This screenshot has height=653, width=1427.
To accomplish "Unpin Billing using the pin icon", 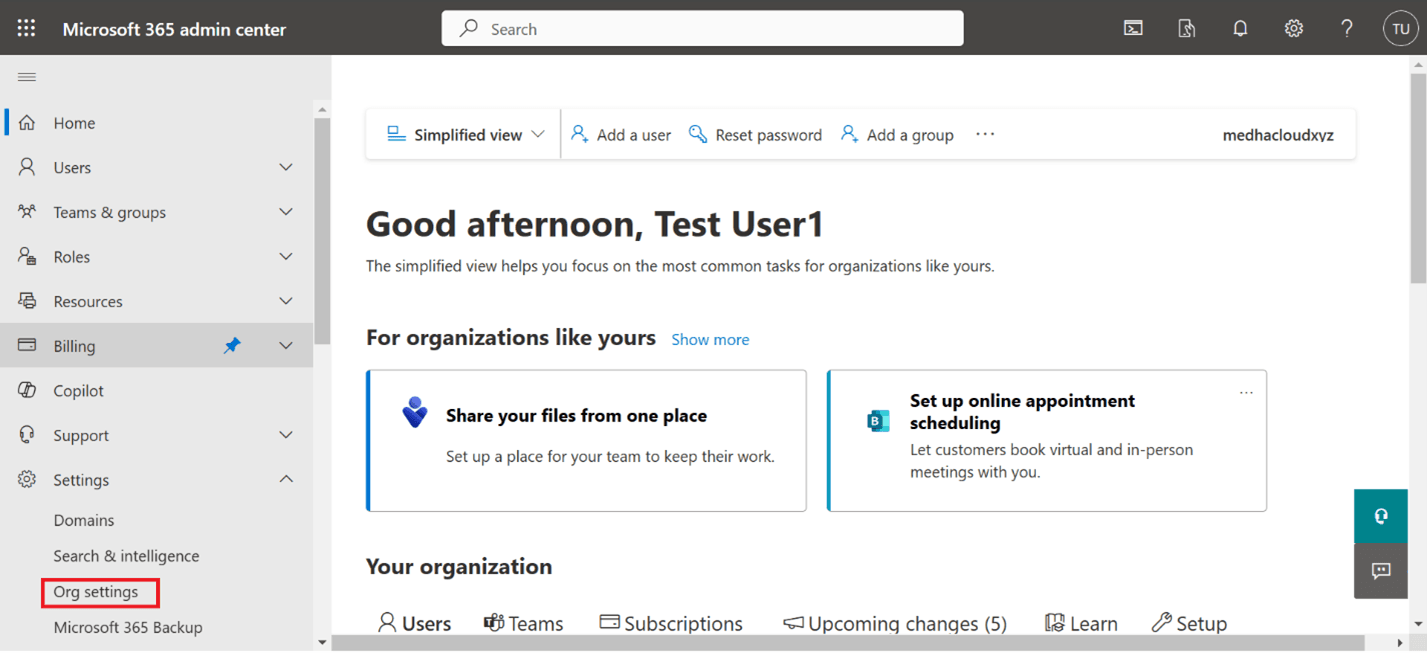I will click(232, 345).
